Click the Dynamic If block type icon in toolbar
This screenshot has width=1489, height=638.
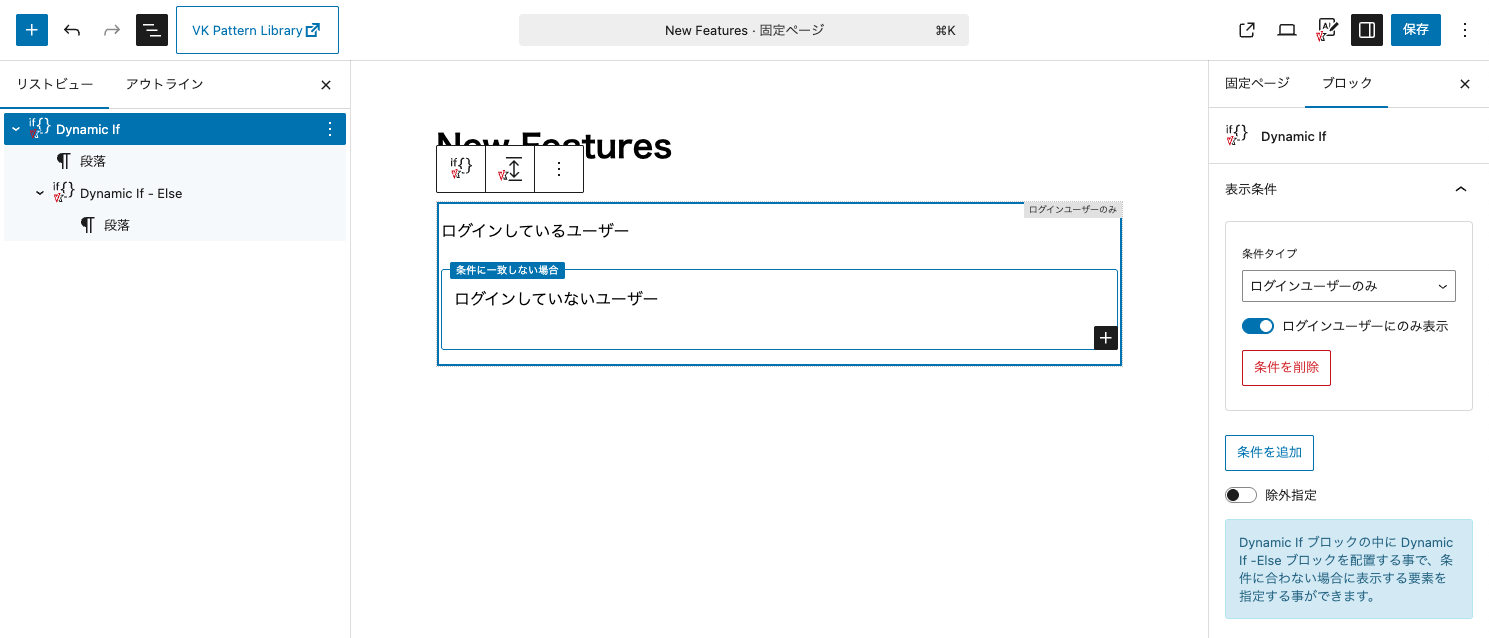[461, 169]
